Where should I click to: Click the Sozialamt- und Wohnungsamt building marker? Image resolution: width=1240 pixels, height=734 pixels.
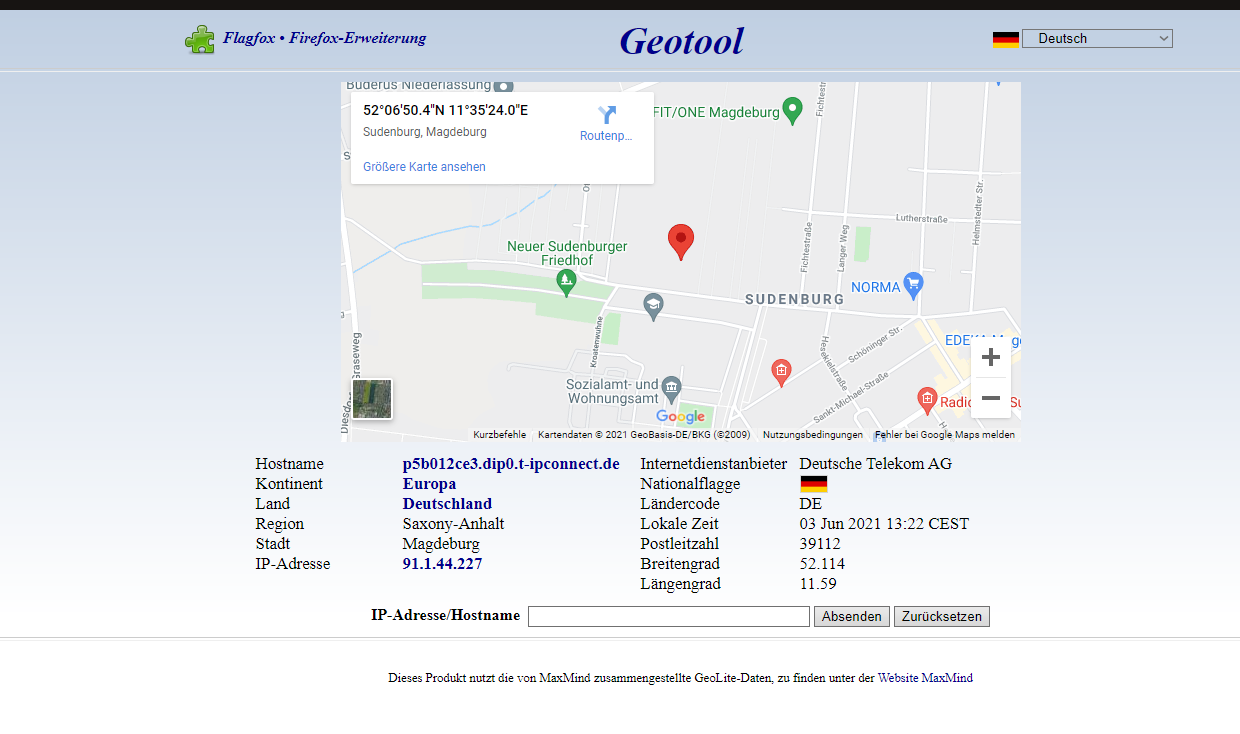tap(672, 386)
